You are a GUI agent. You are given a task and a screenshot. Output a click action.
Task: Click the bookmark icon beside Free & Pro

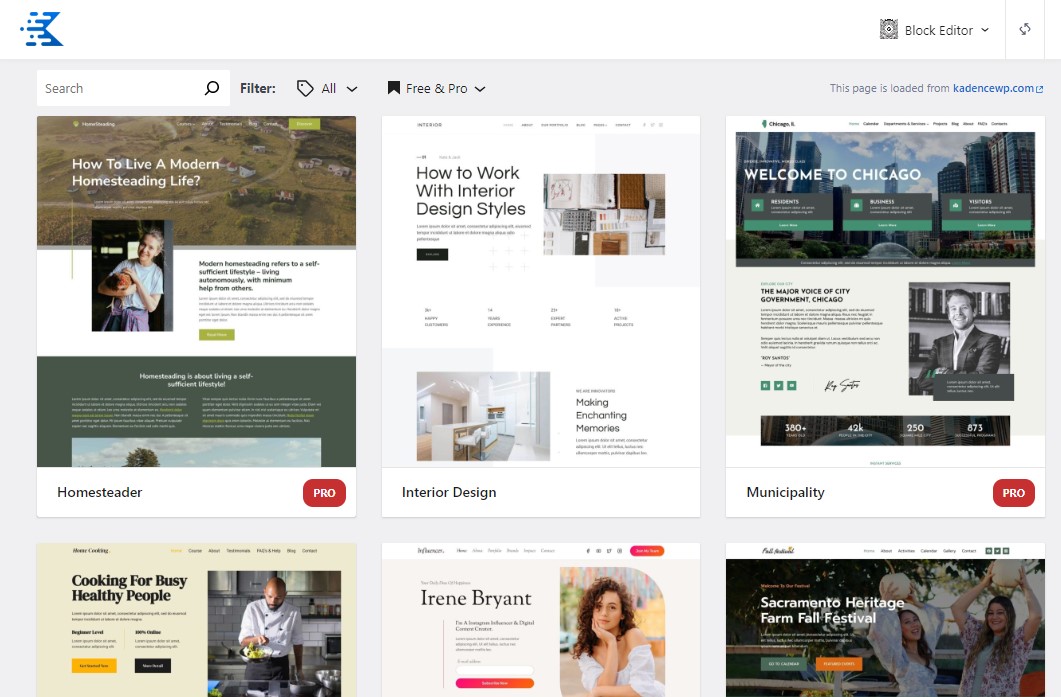[x=393, y=88]
